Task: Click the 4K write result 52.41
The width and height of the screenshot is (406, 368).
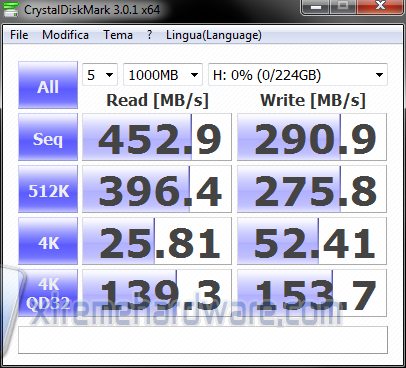Action: 312,241
